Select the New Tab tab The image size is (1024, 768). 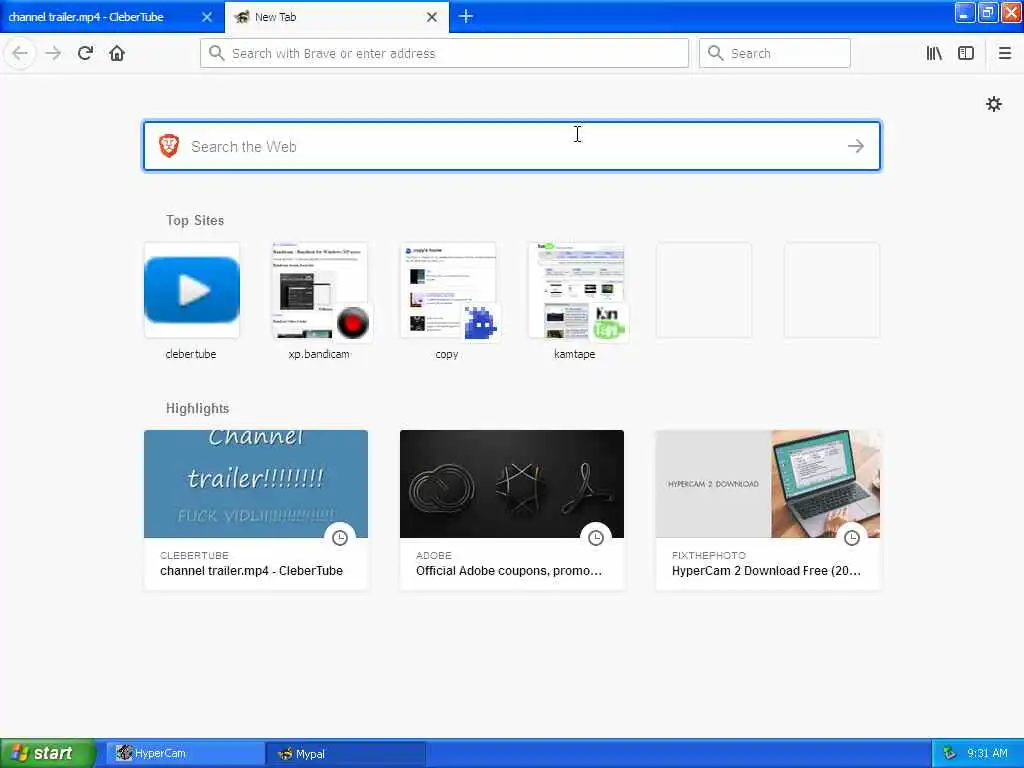(337, 17)
